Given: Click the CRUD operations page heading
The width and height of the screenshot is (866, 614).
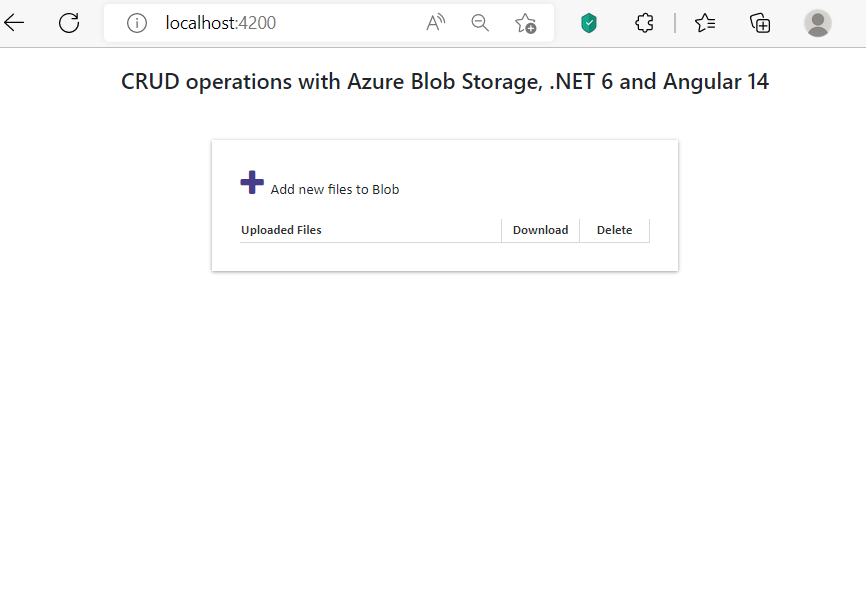Looking at the screenshot, I should pyautogui.click(x=445, y=82).
